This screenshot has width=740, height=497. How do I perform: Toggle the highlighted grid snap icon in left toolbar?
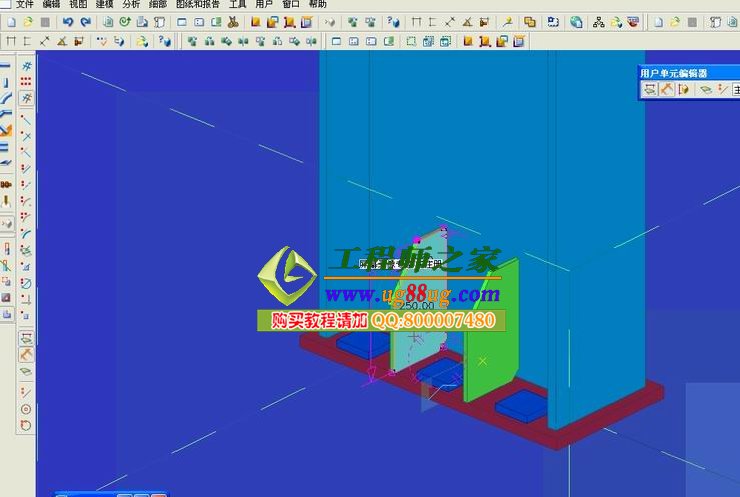point(26,98)
